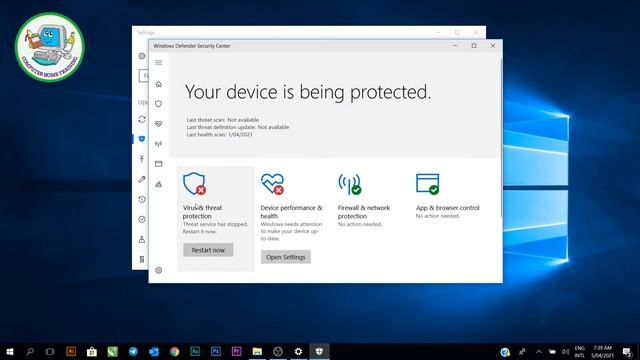Open Outlook from taskbar
The height and width of the screenshot is (360, 640).
(x=154, y=351)
